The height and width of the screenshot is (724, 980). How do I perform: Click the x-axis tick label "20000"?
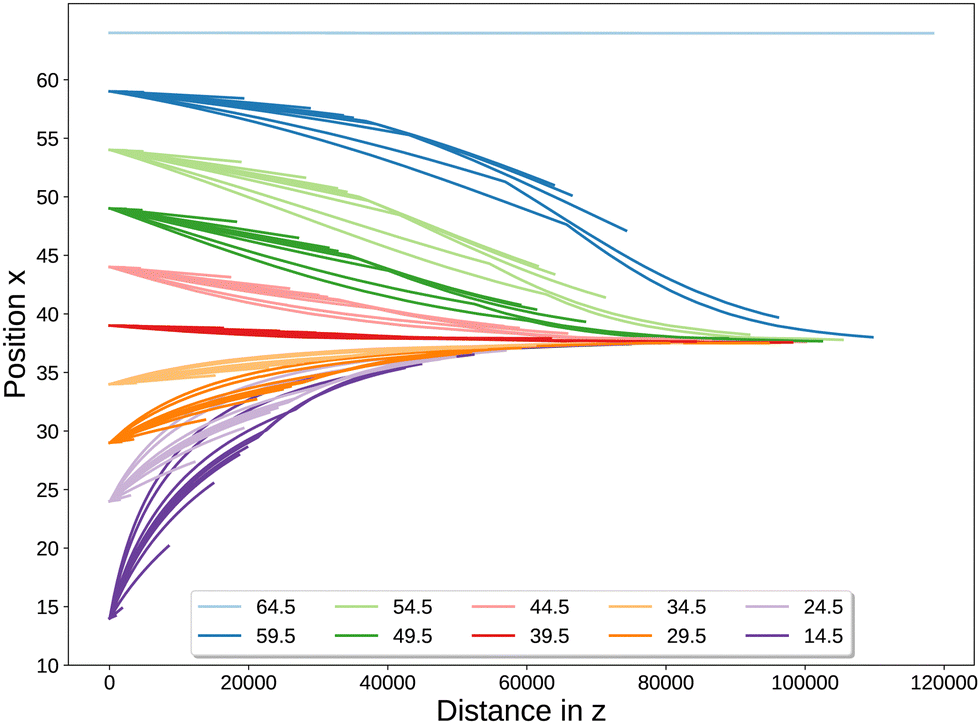tap(248, 683)
